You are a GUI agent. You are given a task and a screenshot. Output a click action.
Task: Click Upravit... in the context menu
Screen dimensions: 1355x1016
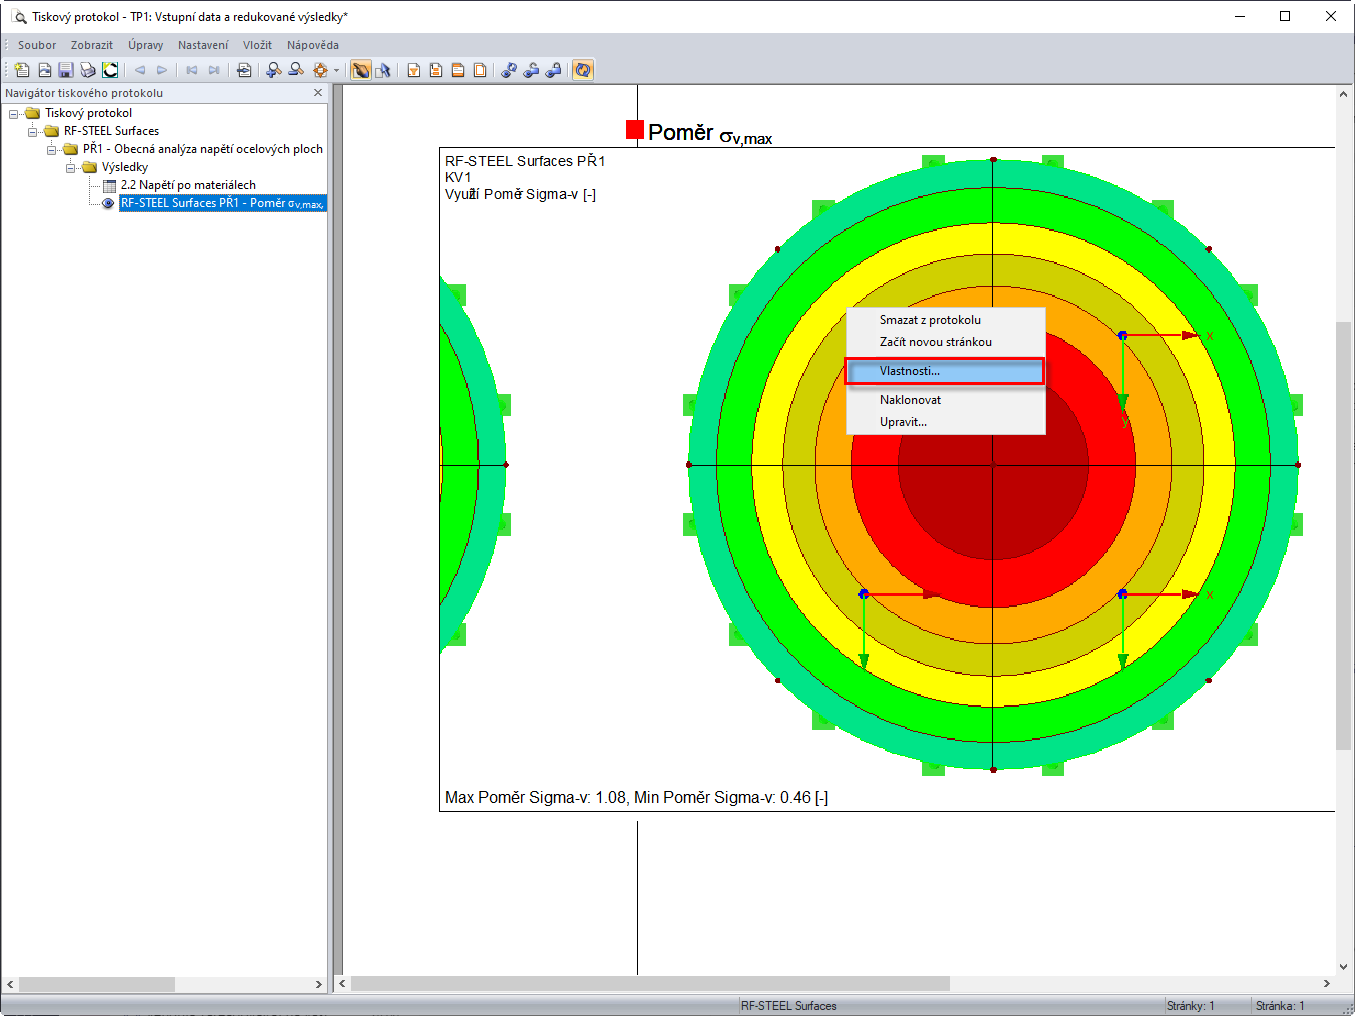903,422
